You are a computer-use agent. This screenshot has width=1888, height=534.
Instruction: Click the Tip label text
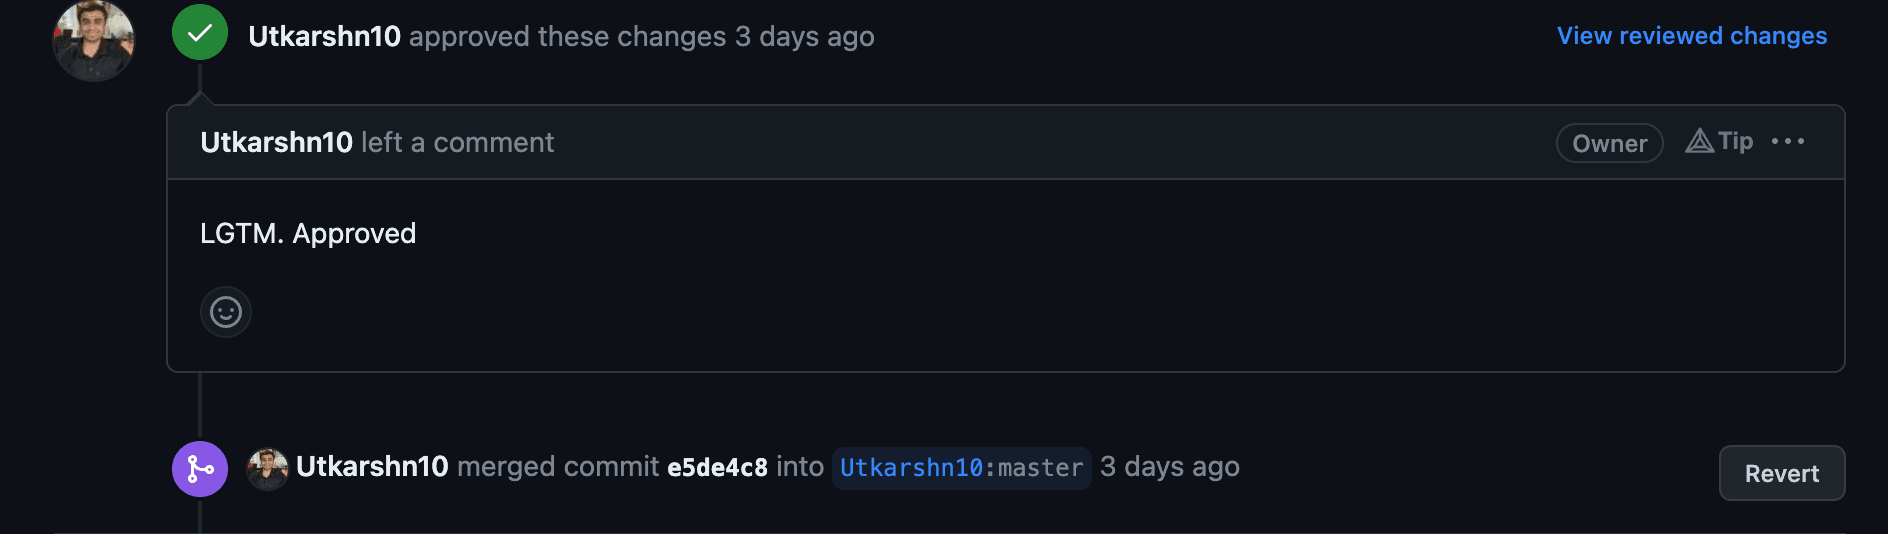tap(1735, 141)
